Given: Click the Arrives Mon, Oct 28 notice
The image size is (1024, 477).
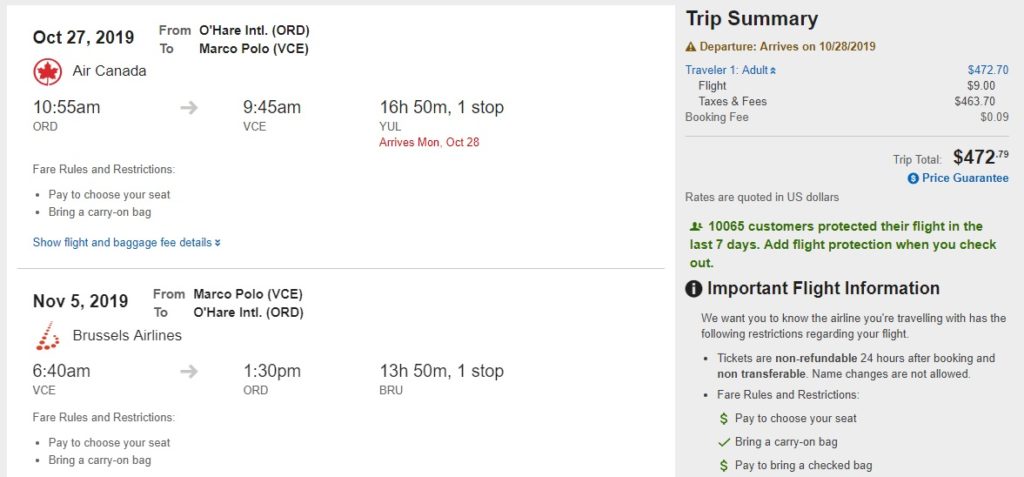Looking at the screenshot, I should click(x=429, y=142).
